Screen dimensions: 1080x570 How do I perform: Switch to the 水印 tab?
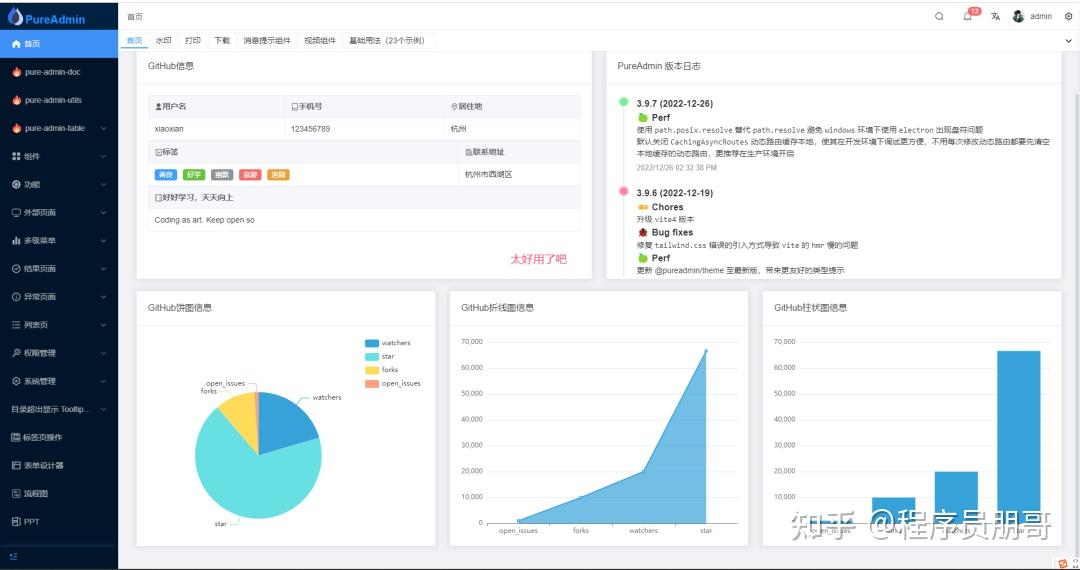point(163,41)
